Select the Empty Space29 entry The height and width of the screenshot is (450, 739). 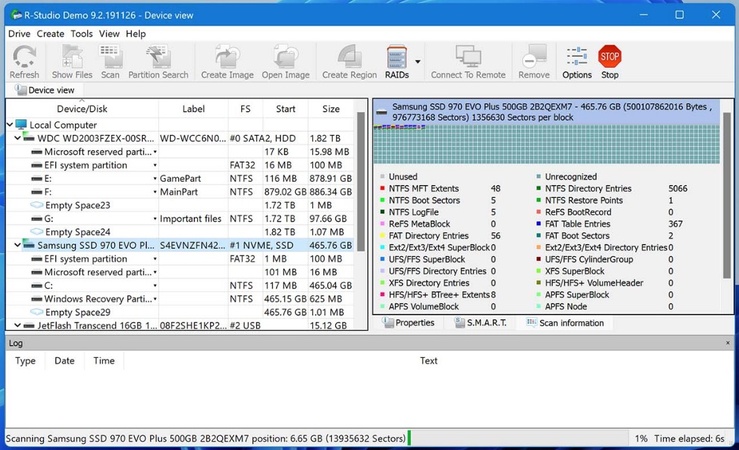click(x=180, y=312)
